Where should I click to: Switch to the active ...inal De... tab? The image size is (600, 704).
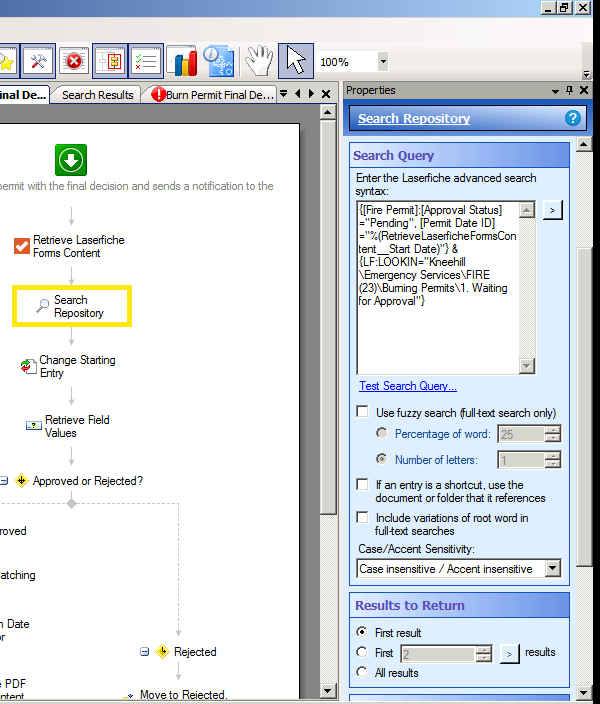pyautogui.click(x=23, y=95)
